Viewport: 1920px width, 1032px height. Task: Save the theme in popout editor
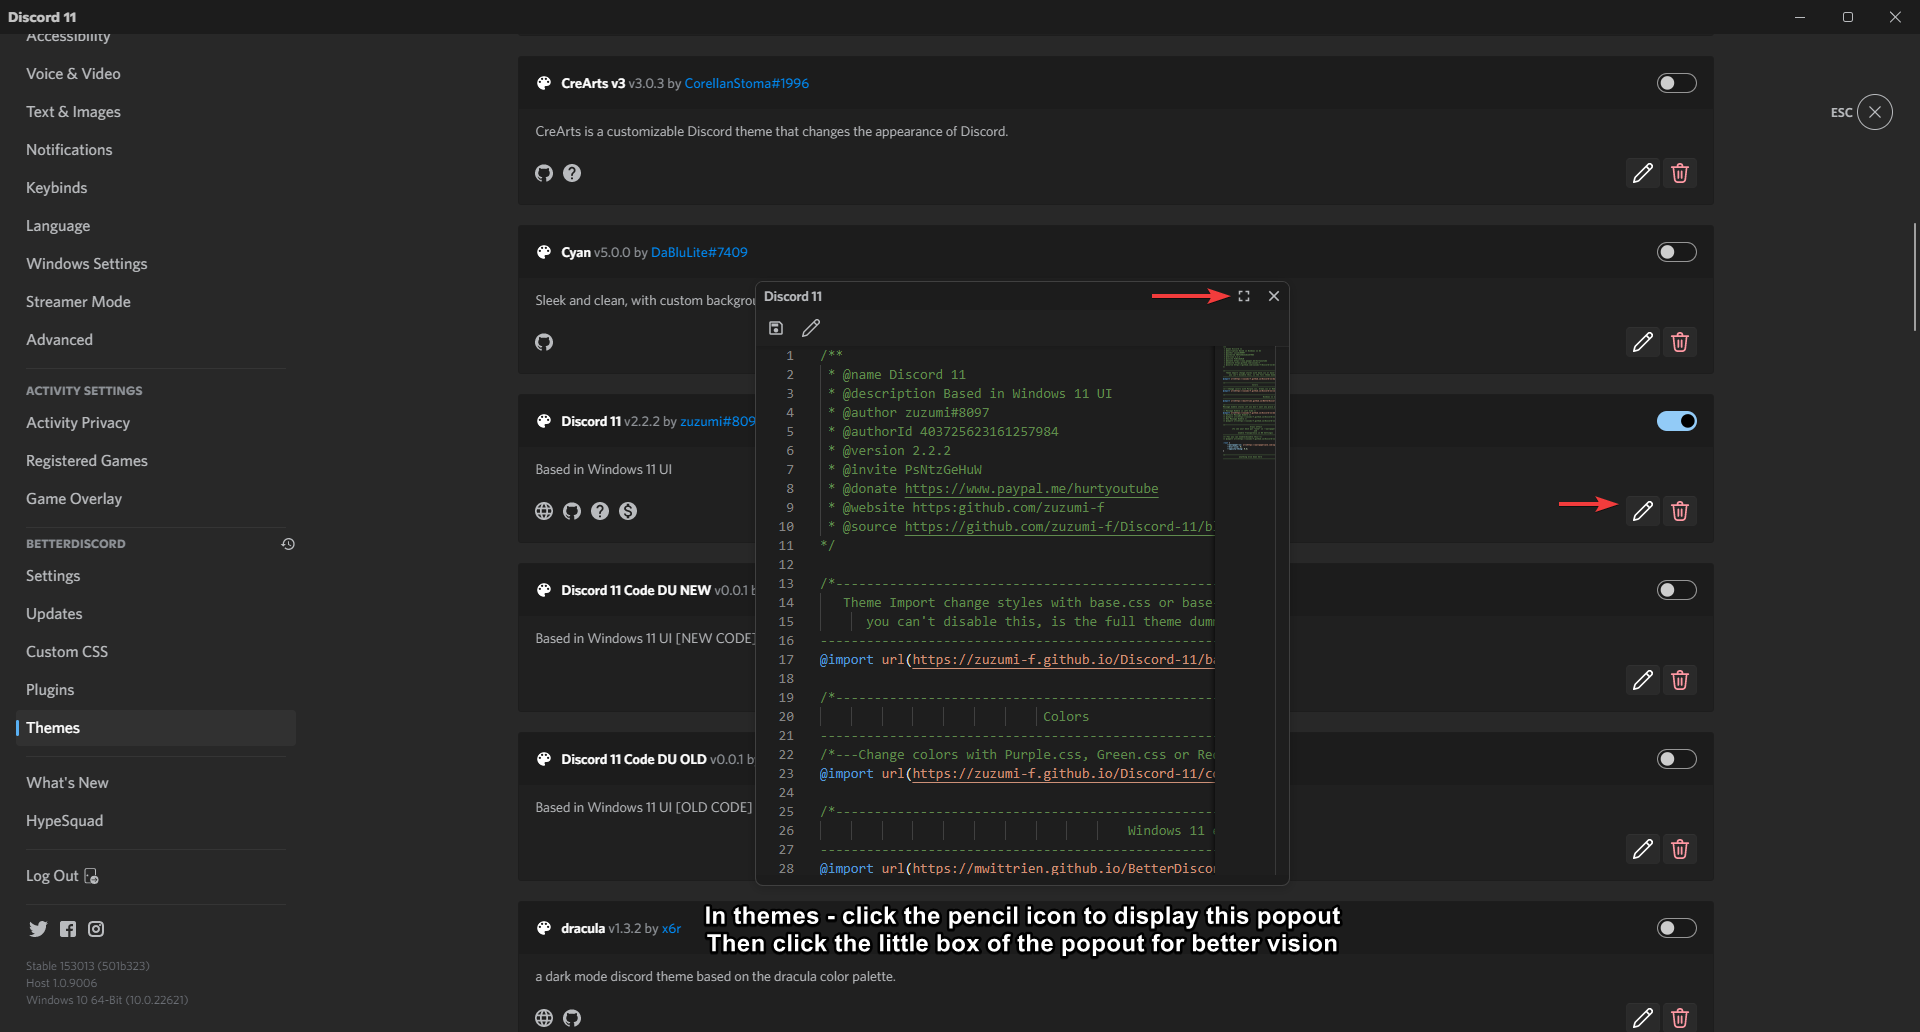[776, 328]
